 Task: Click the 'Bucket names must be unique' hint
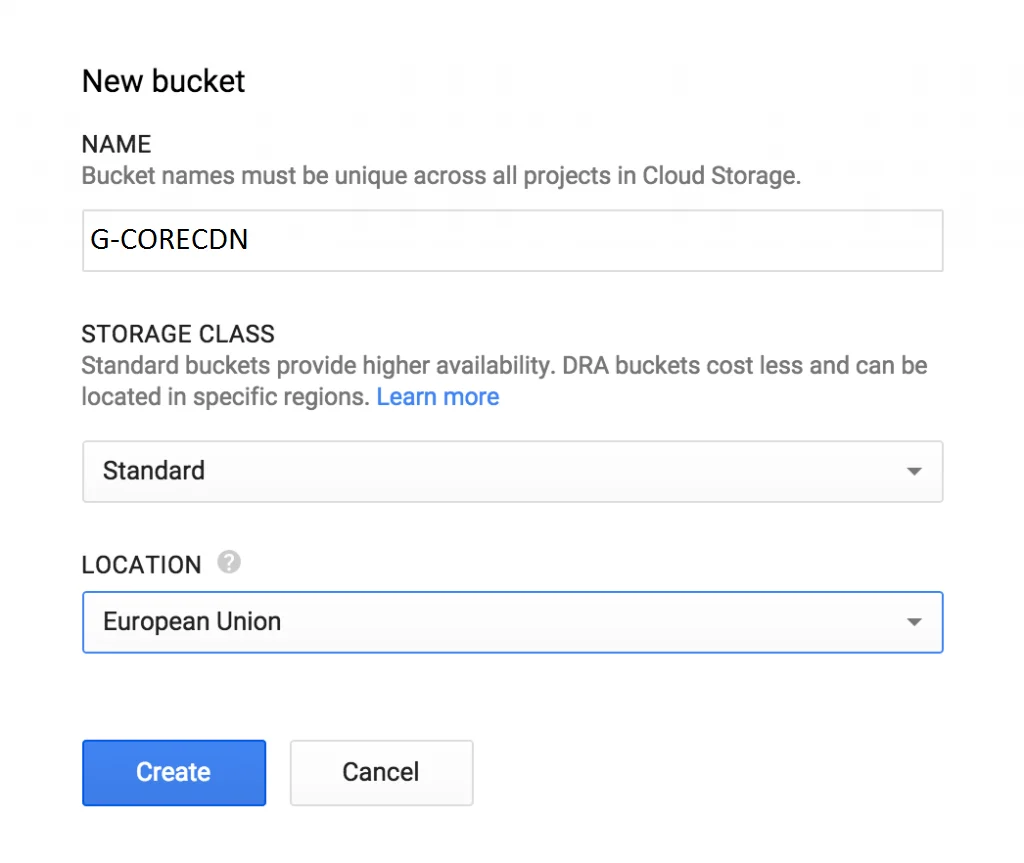point(441,176)
